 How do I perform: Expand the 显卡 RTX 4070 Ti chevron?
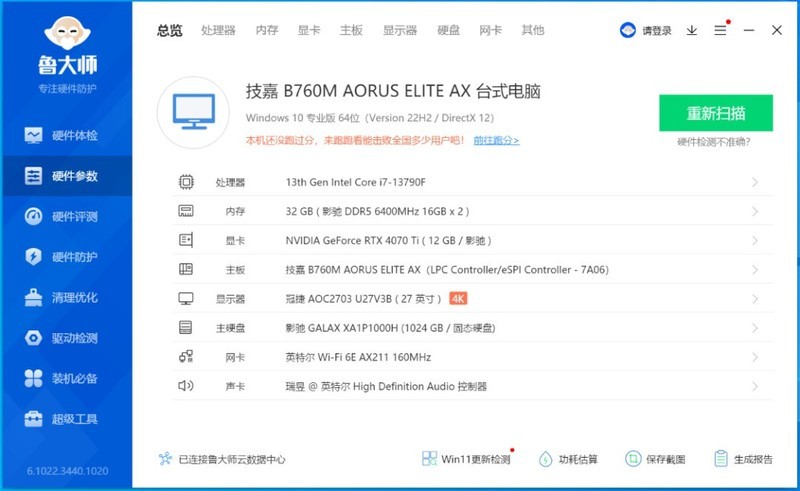point(755,240)
